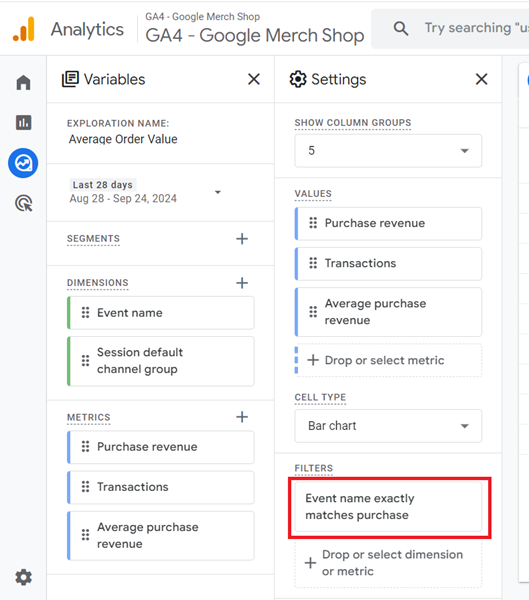Grab the Event name dimension drag handle
The height and width of the screenshot is (600, 529).
tap(85, 313)
